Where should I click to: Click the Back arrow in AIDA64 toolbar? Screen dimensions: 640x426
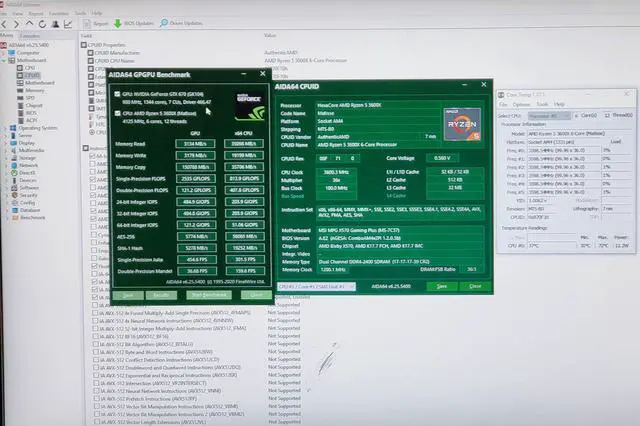4,24
